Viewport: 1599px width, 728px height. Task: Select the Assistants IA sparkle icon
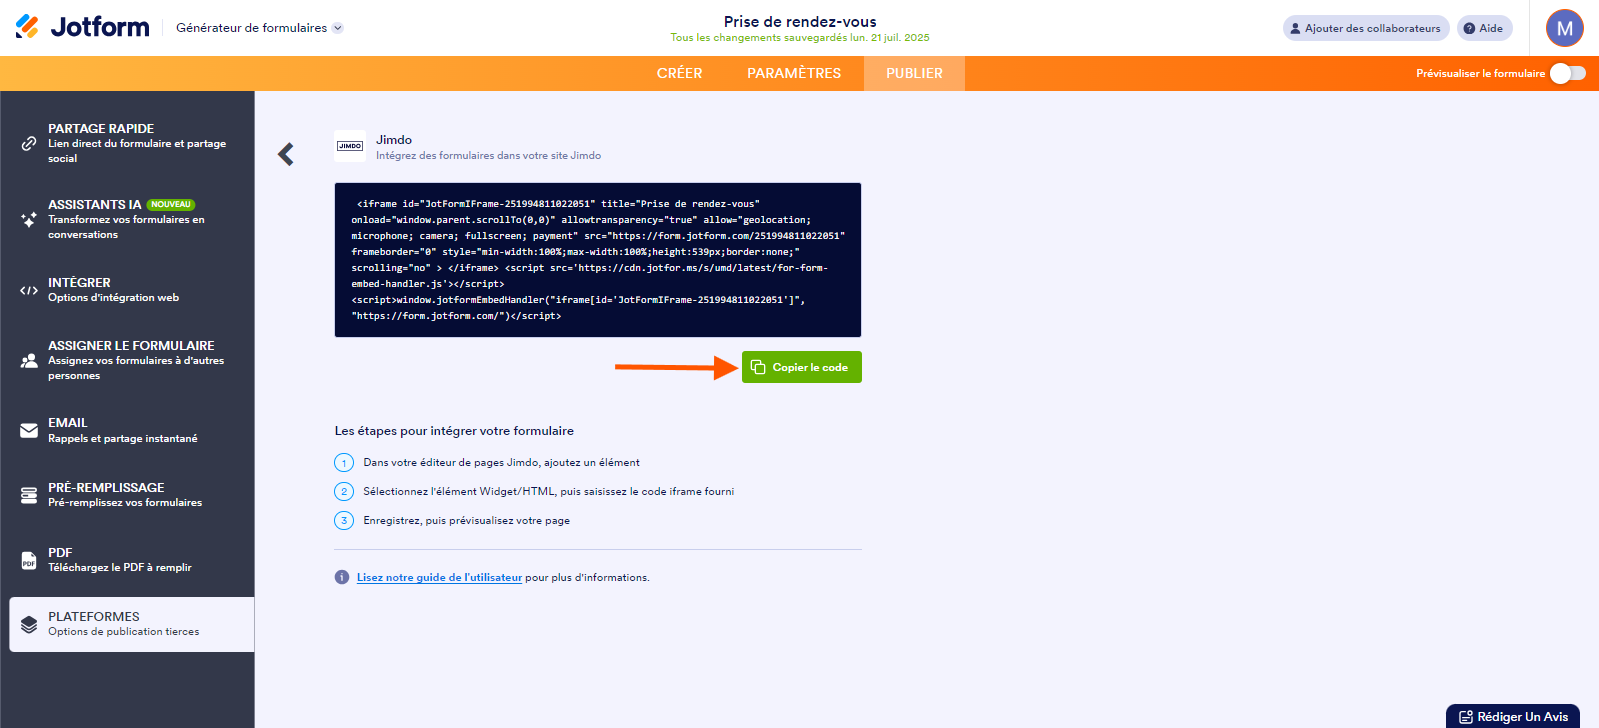[29, 219]
